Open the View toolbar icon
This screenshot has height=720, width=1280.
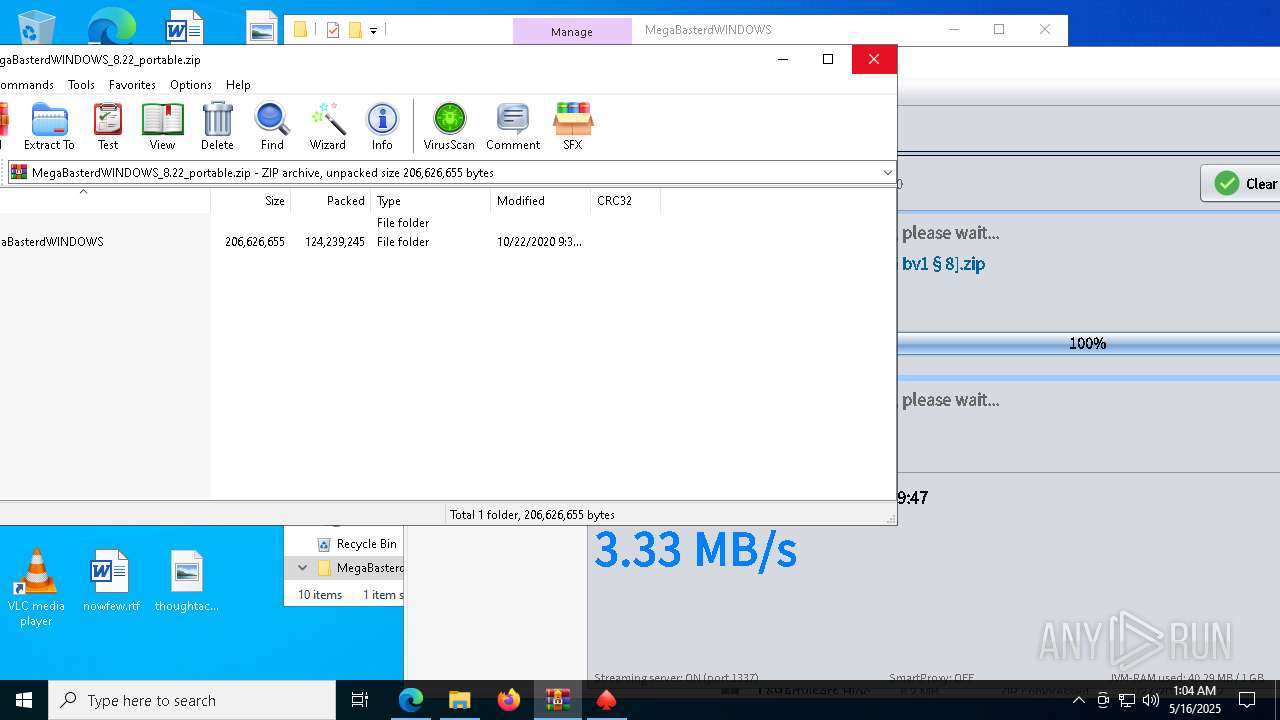(162, 126)
